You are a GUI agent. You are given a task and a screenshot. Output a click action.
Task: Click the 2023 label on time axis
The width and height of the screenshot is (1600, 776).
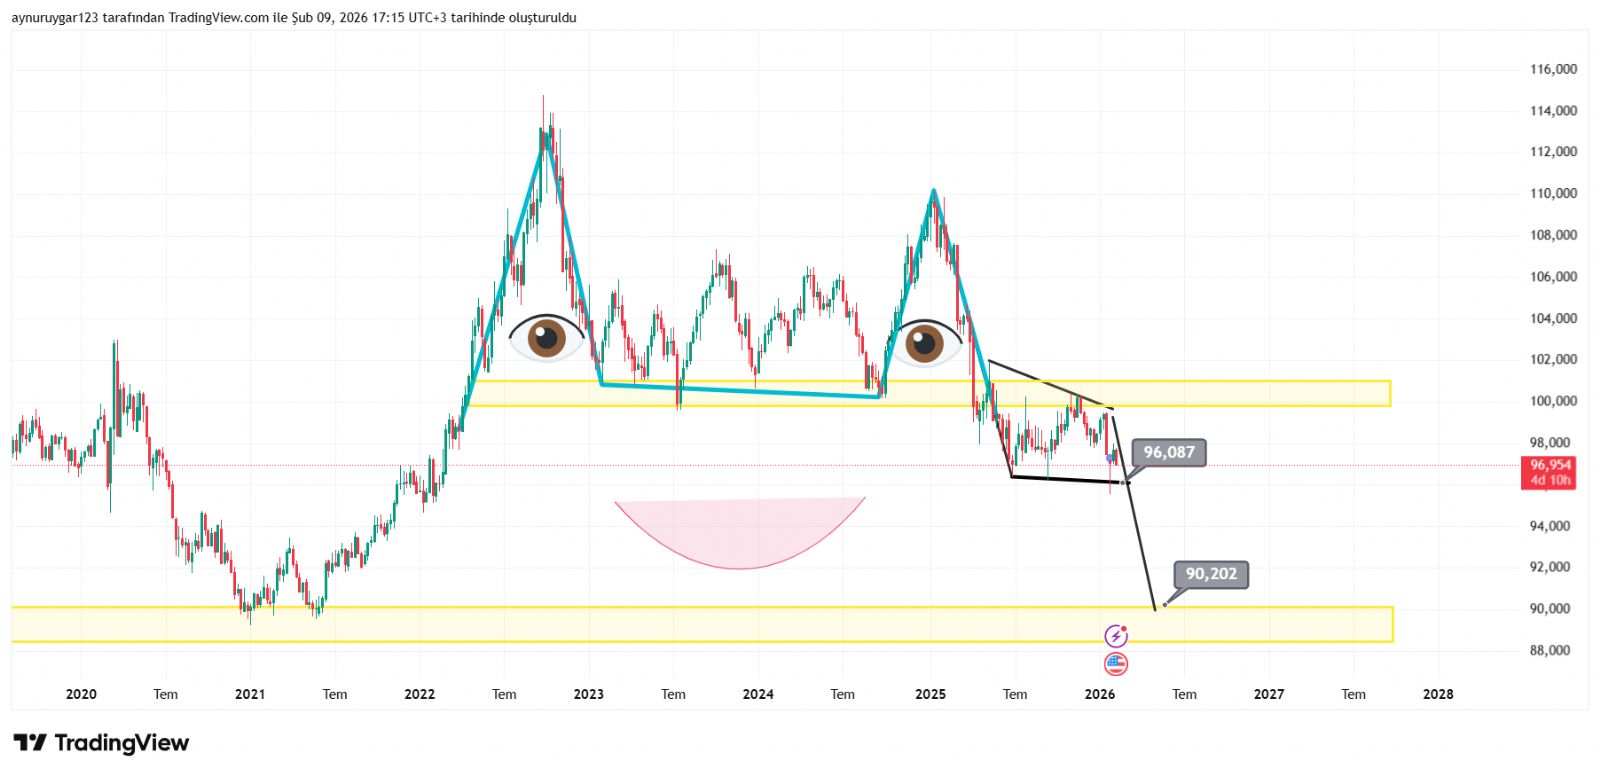coord(589,694)
